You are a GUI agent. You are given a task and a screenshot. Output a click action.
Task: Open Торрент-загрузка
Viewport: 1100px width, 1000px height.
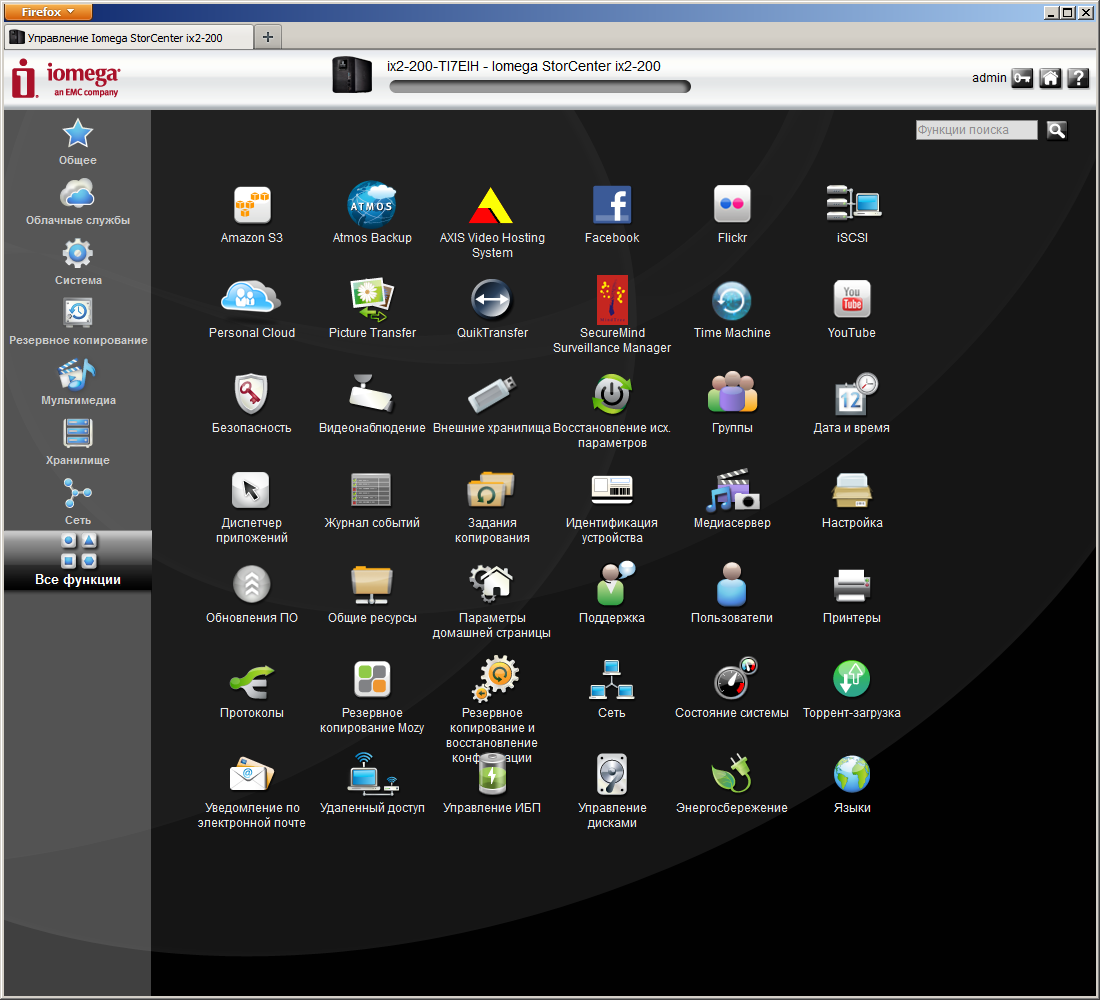click(852, 679)
